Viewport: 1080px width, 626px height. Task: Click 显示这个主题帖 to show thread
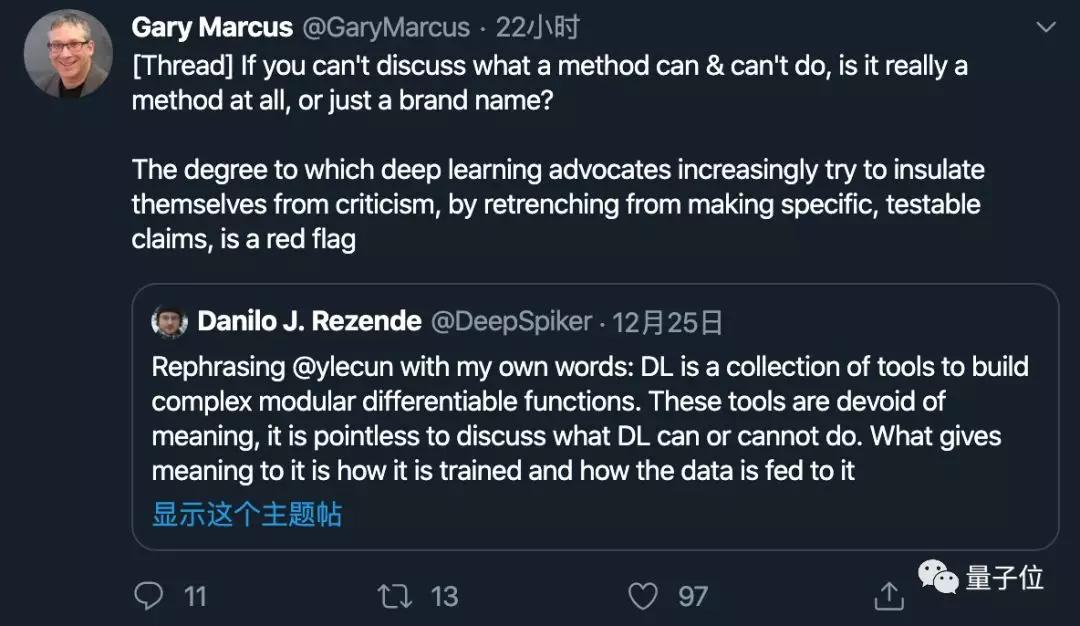247,514
